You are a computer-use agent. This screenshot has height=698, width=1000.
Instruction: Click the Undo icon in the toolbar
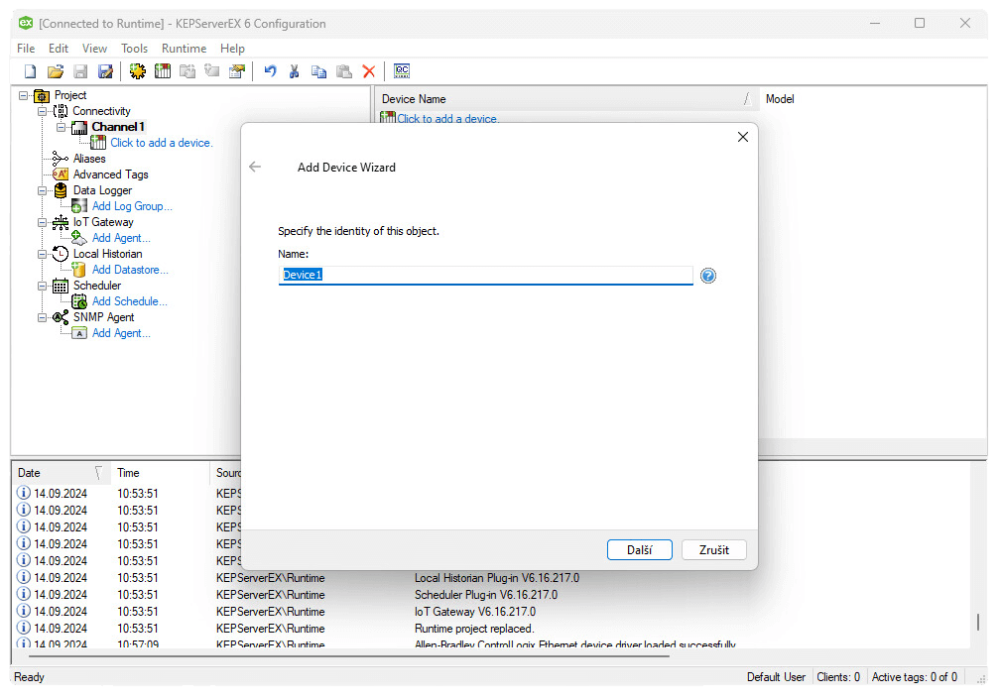[x=268, y=71]
